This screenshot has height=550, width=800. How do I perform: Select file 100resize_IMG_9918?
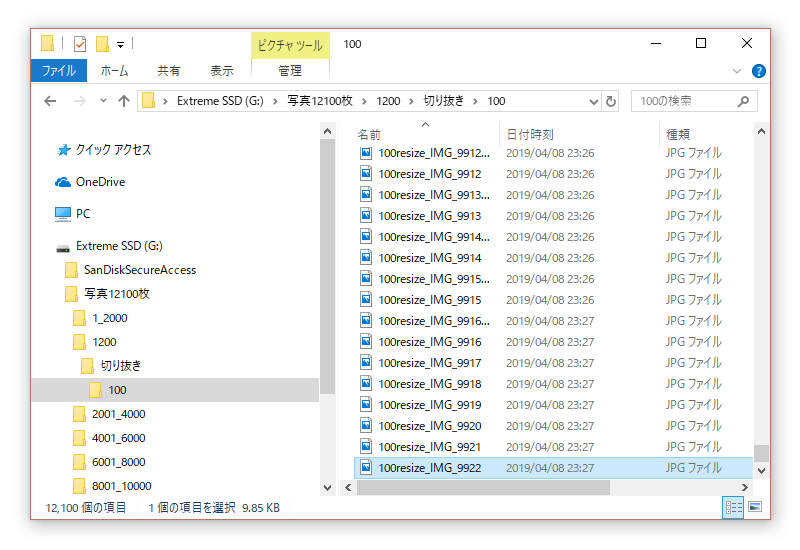(x=430, y=384)
